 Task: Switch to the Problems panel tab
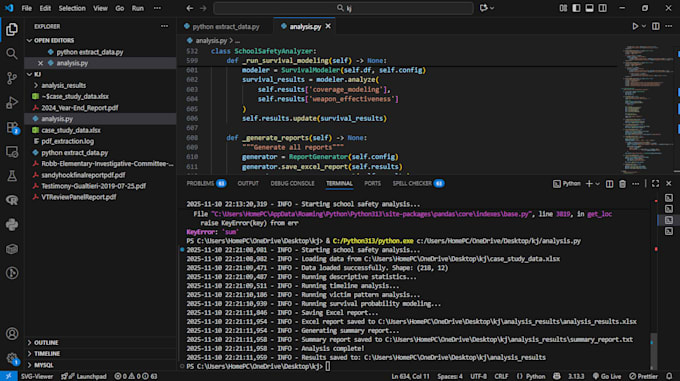click(206, 184)
